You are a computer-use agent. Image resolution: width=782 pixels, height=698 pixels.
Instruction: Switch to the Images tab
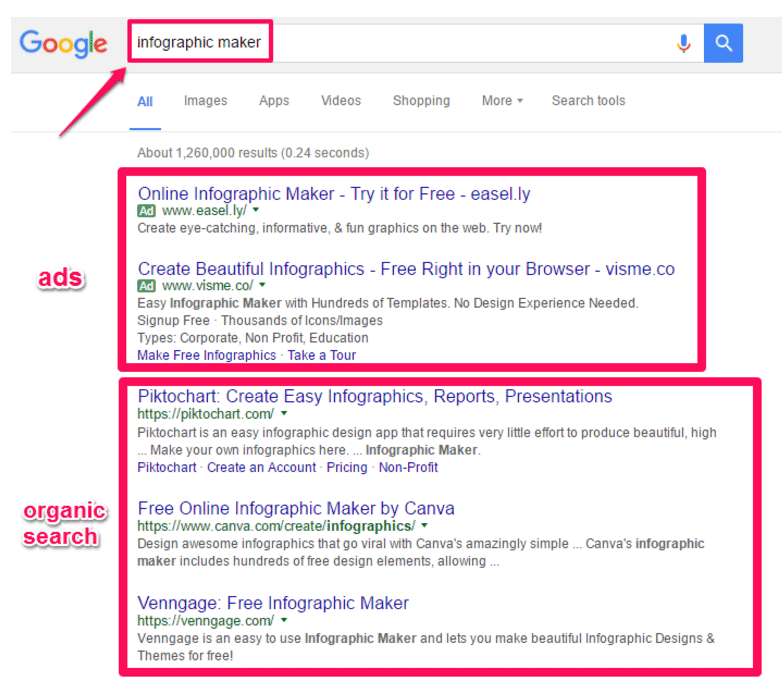point(205,101)
